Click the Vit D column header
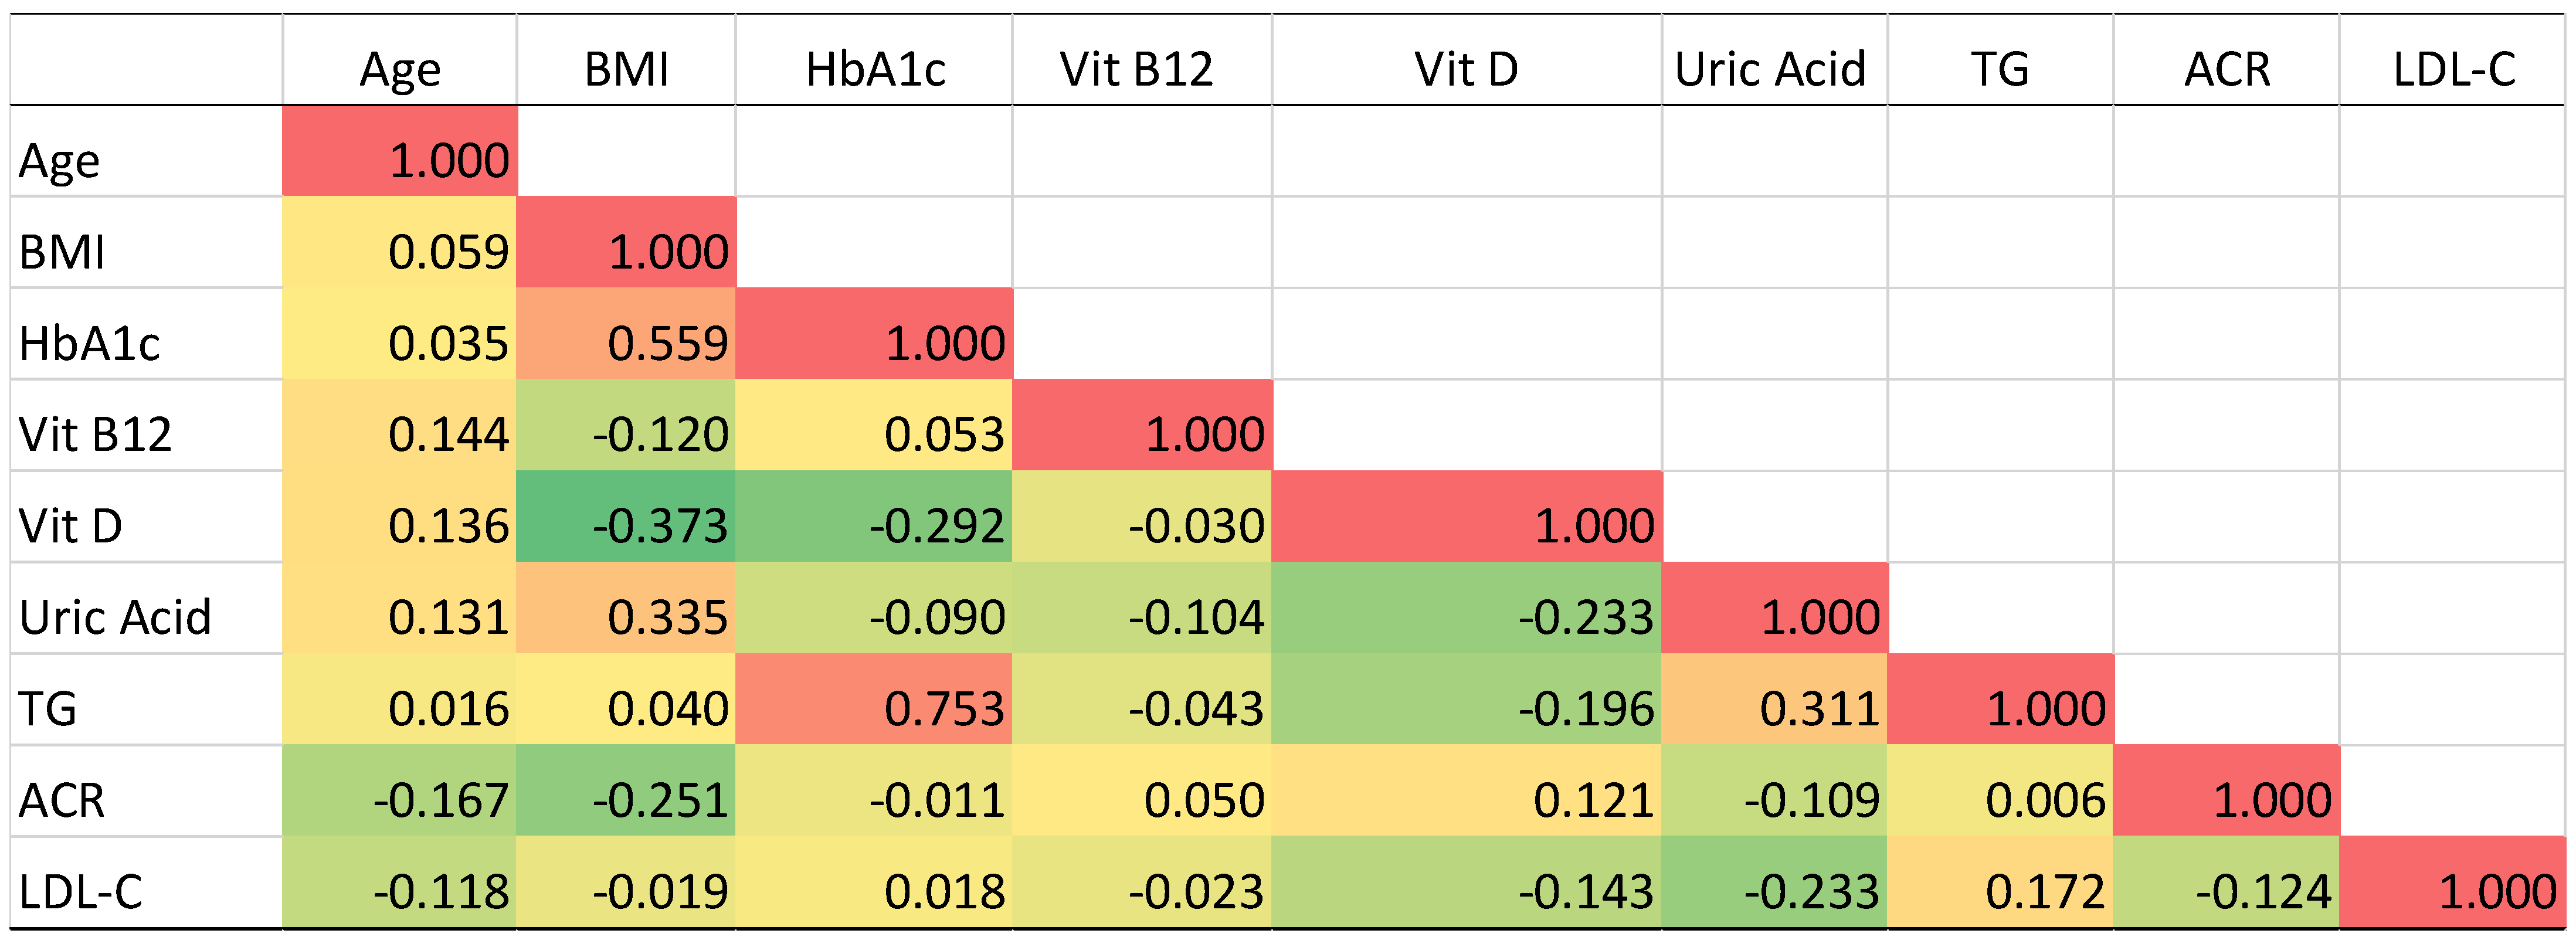 click(1466, 69)
